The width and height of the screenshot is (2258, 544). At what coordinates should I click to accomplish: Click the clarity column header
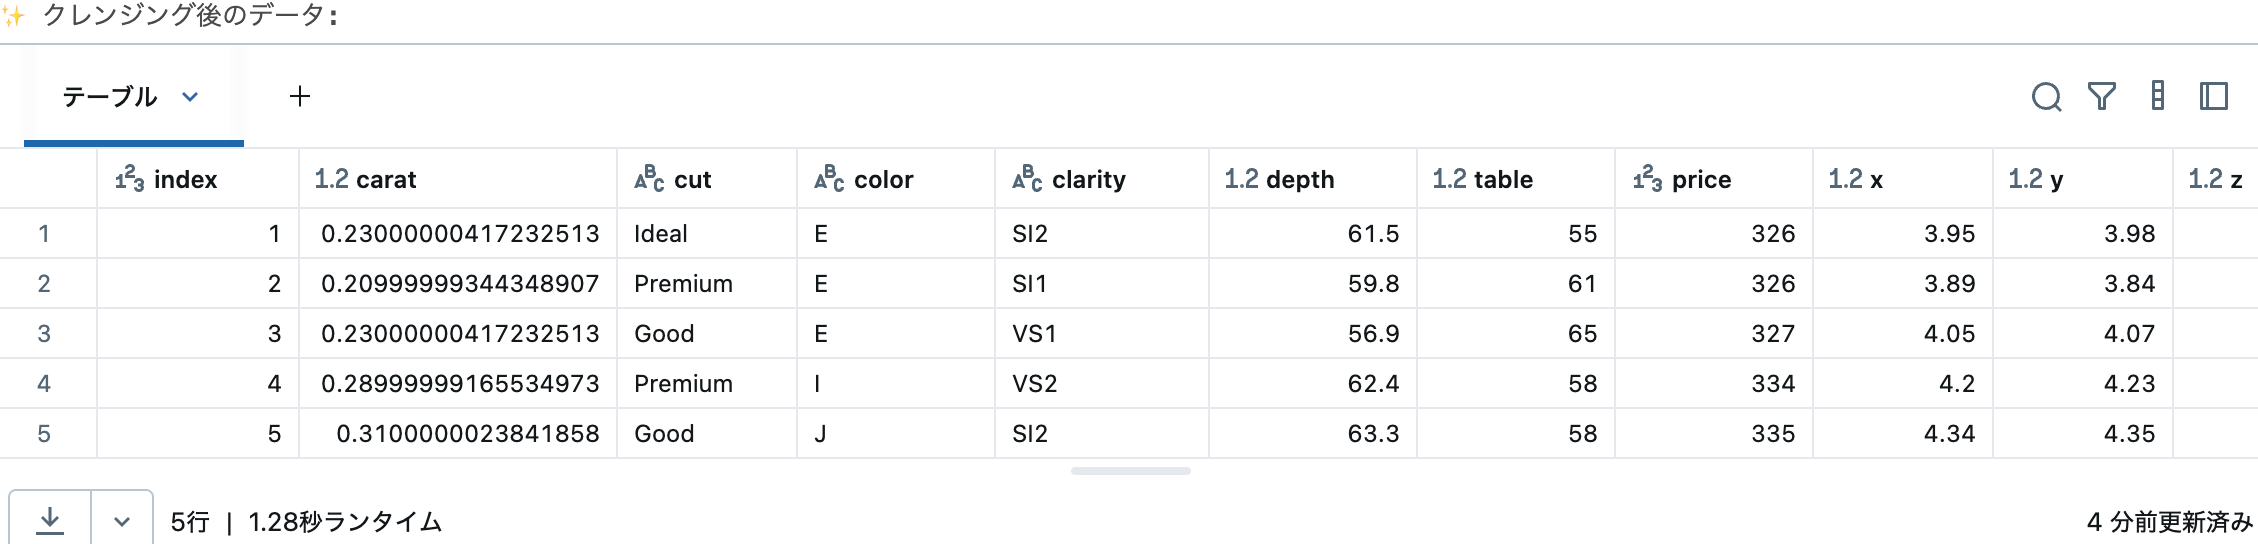click(x=1088, y=180)
